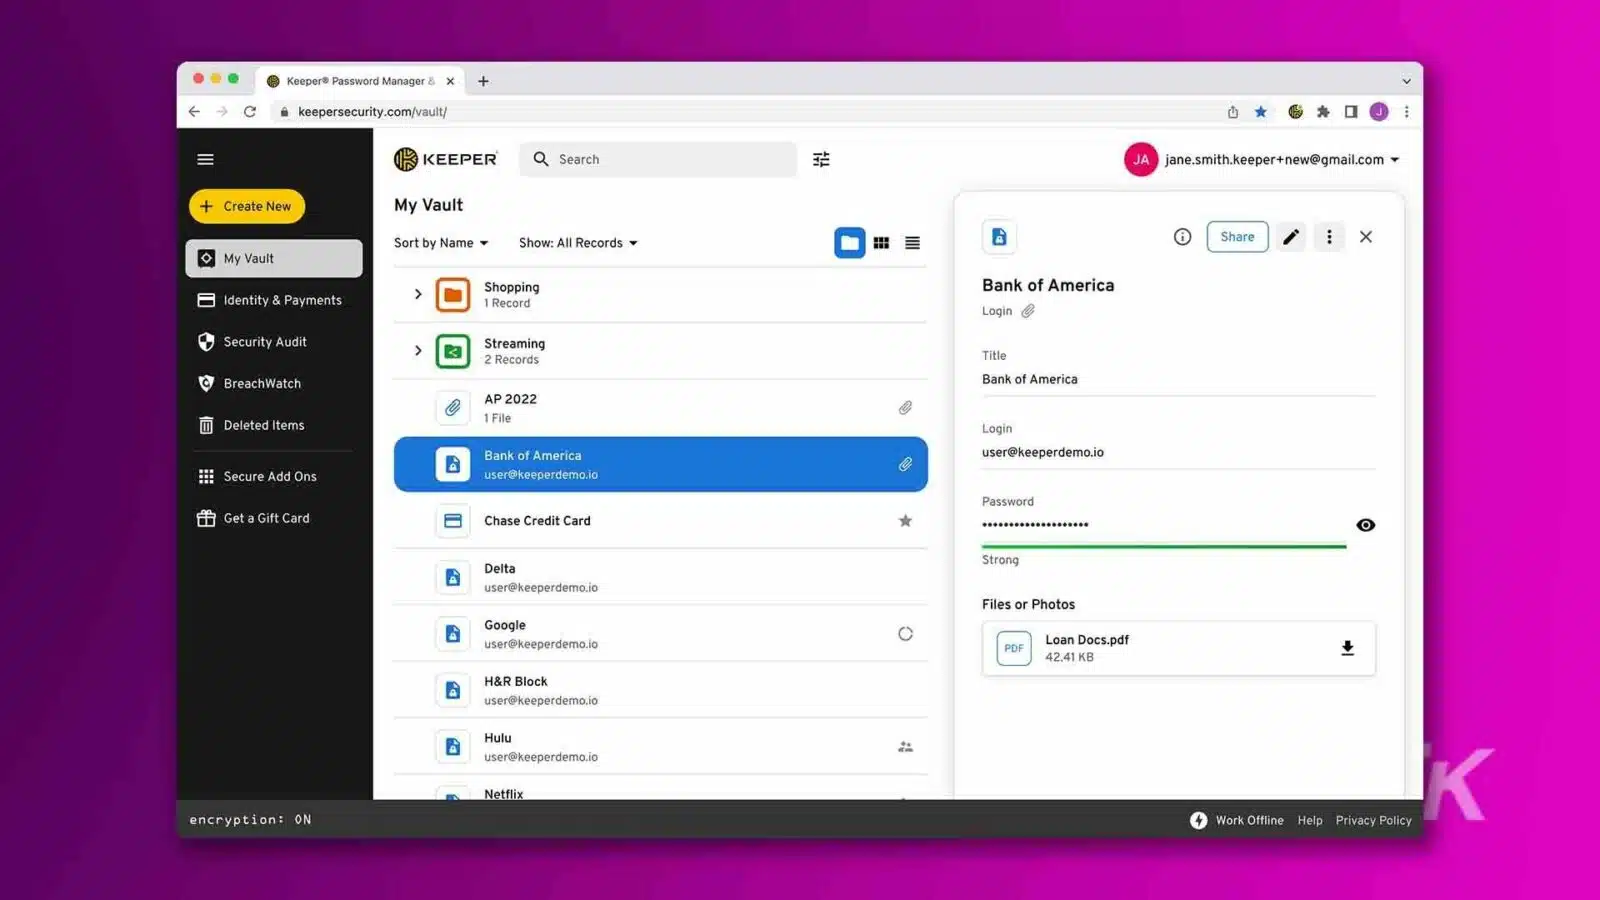Viewport: 1600px width, 900px height.
Task: Open the hamburger menu in sidebar
Action: 205,159
